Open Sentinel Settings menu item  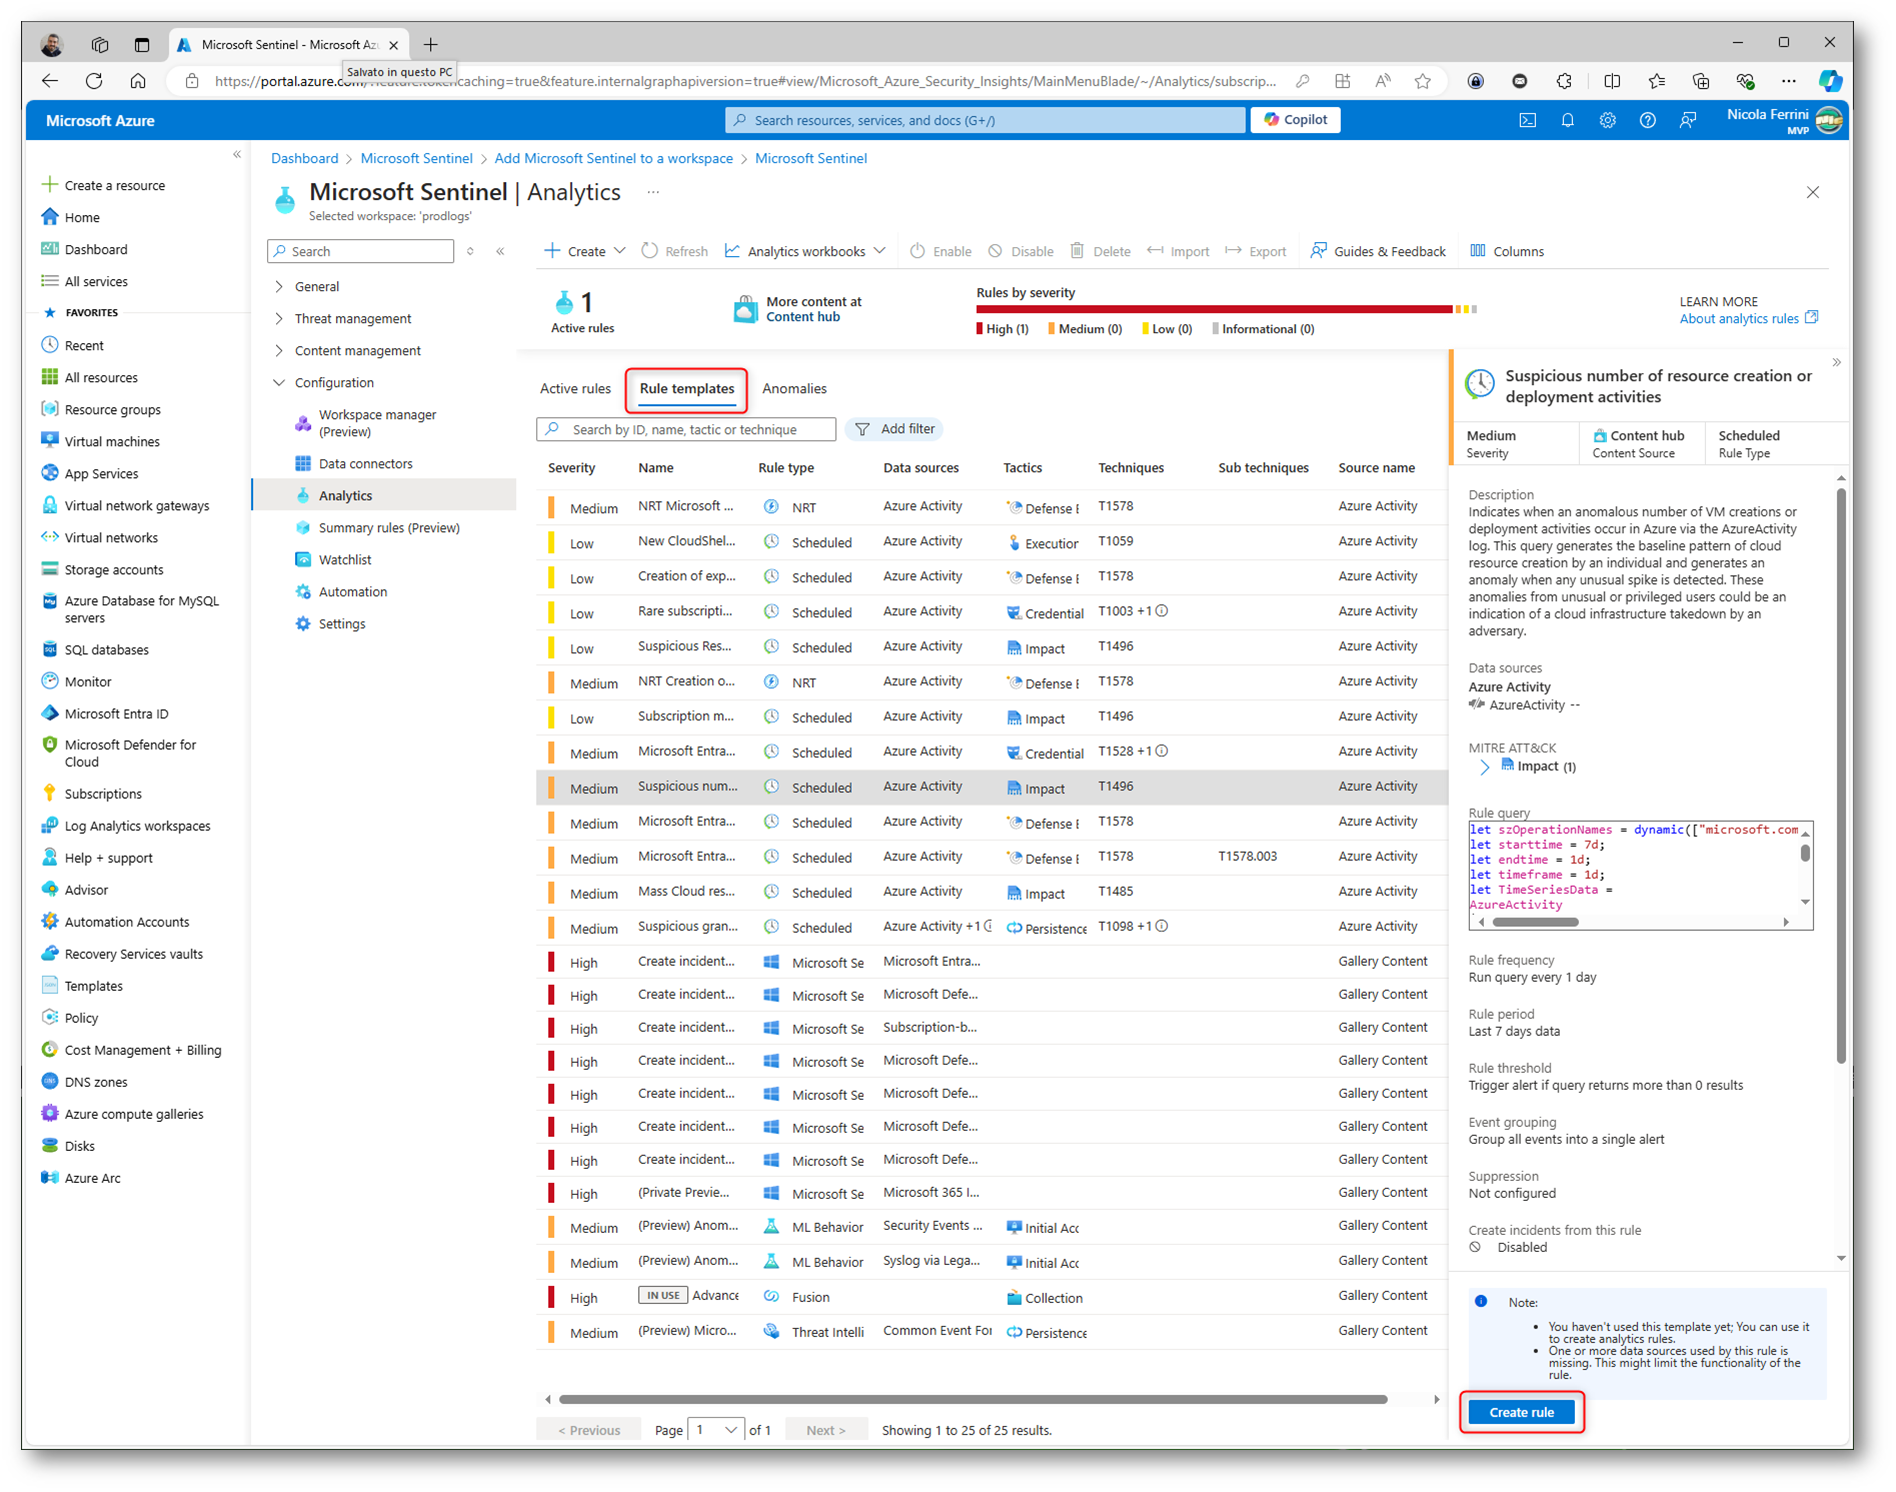point(341,623)
